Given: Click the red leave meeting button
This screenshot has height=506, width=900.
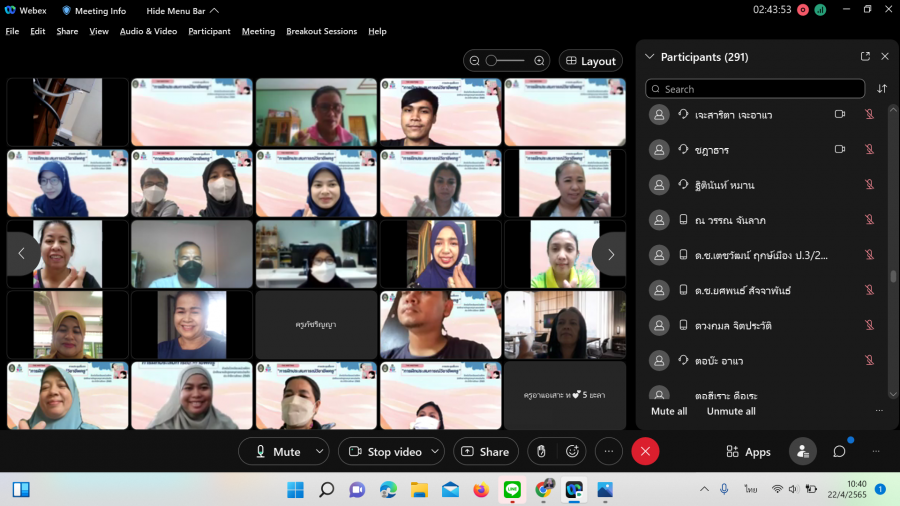Looking at the screenshot, I should [x=645, y=452].
